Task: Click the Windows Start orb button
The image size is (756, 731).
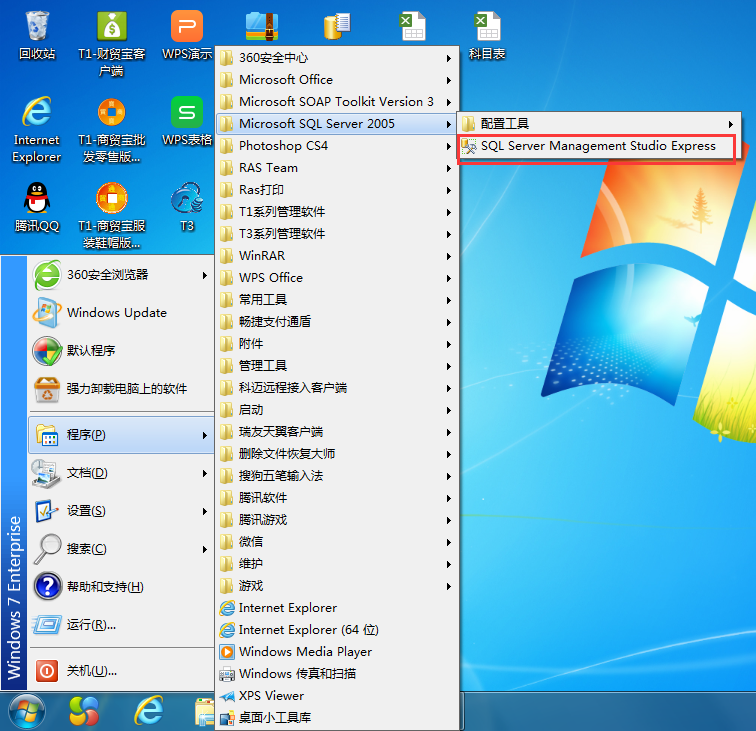Action: 25,709
